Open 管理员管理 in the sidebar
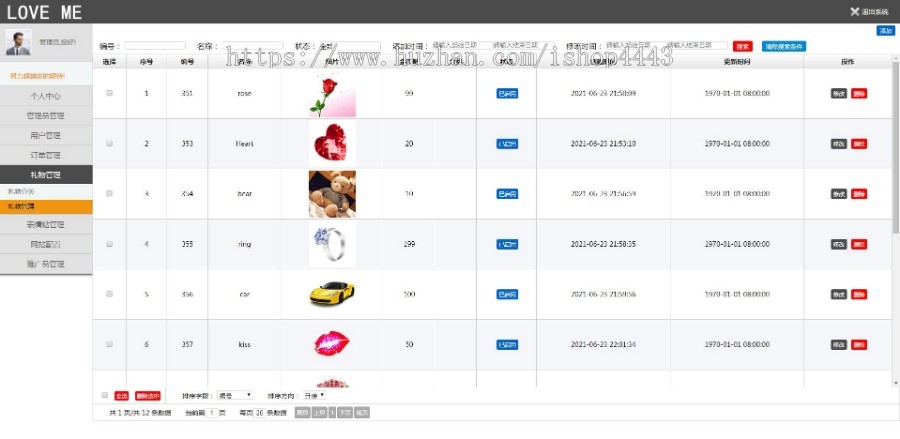The width and height of the screenshot is (900, 439). click(x=46, y=116)
